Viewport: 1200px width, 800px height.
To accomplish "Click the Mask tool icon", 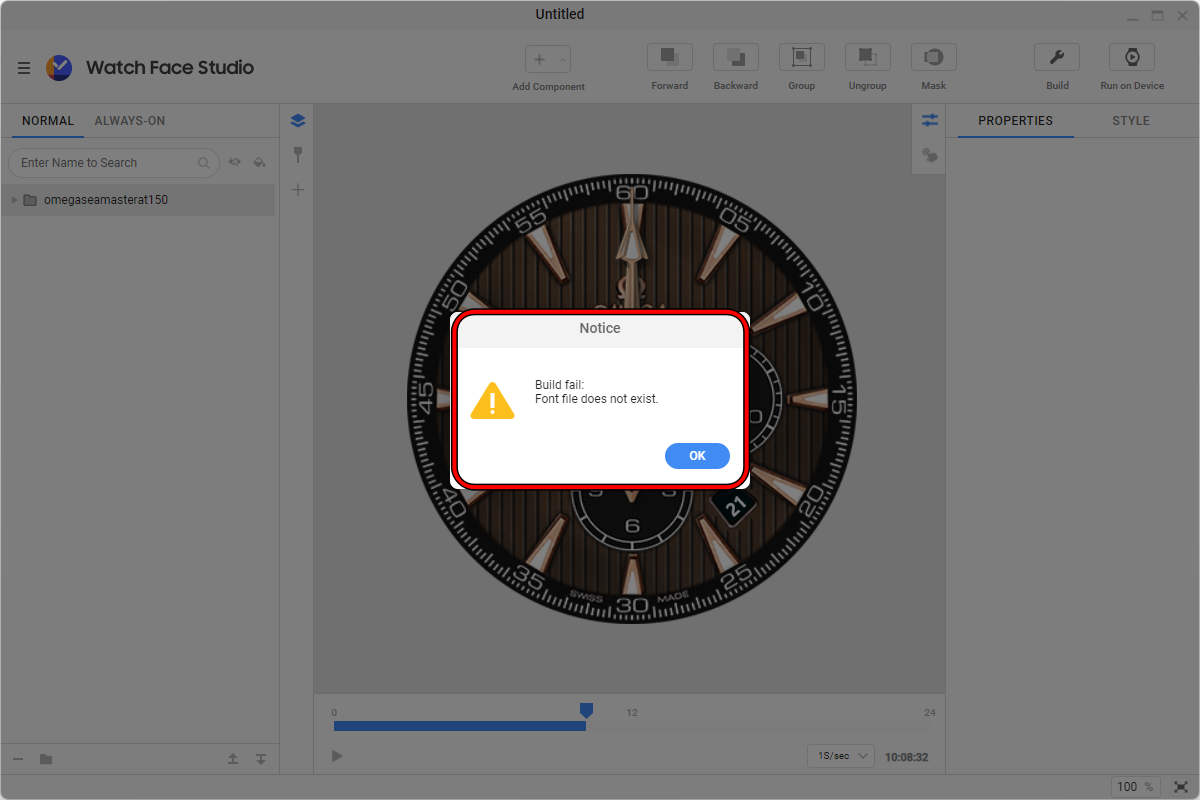I will click(x=934, y=57).
